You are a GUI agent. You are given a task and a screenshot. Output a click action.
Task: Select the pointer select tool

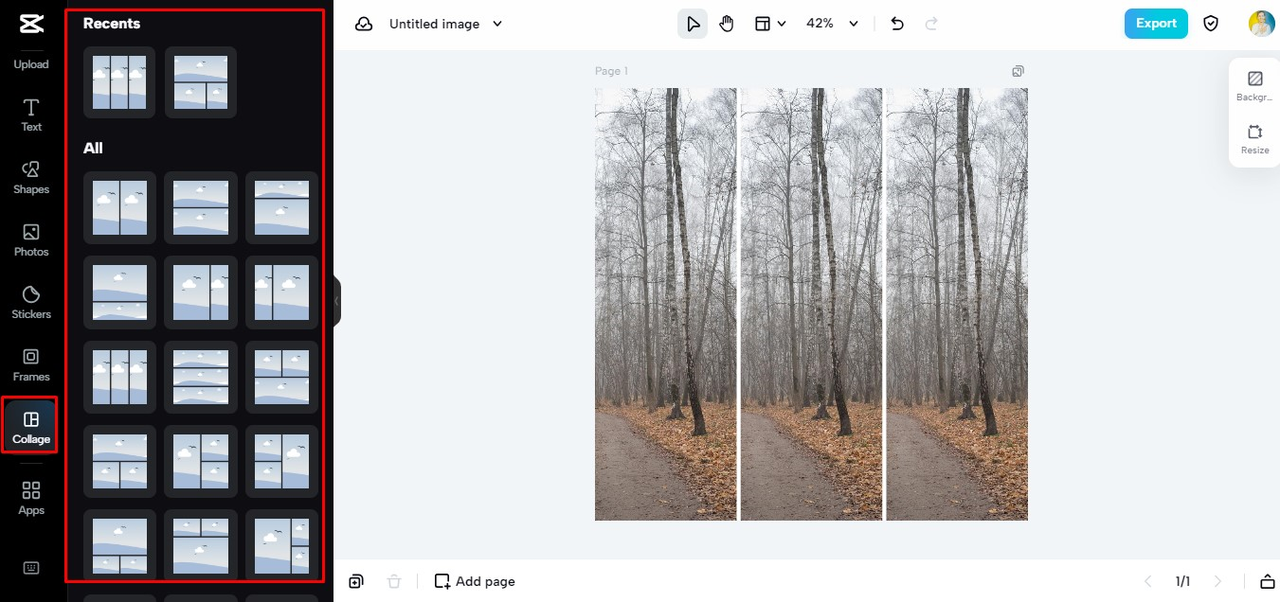click(693, 24)
